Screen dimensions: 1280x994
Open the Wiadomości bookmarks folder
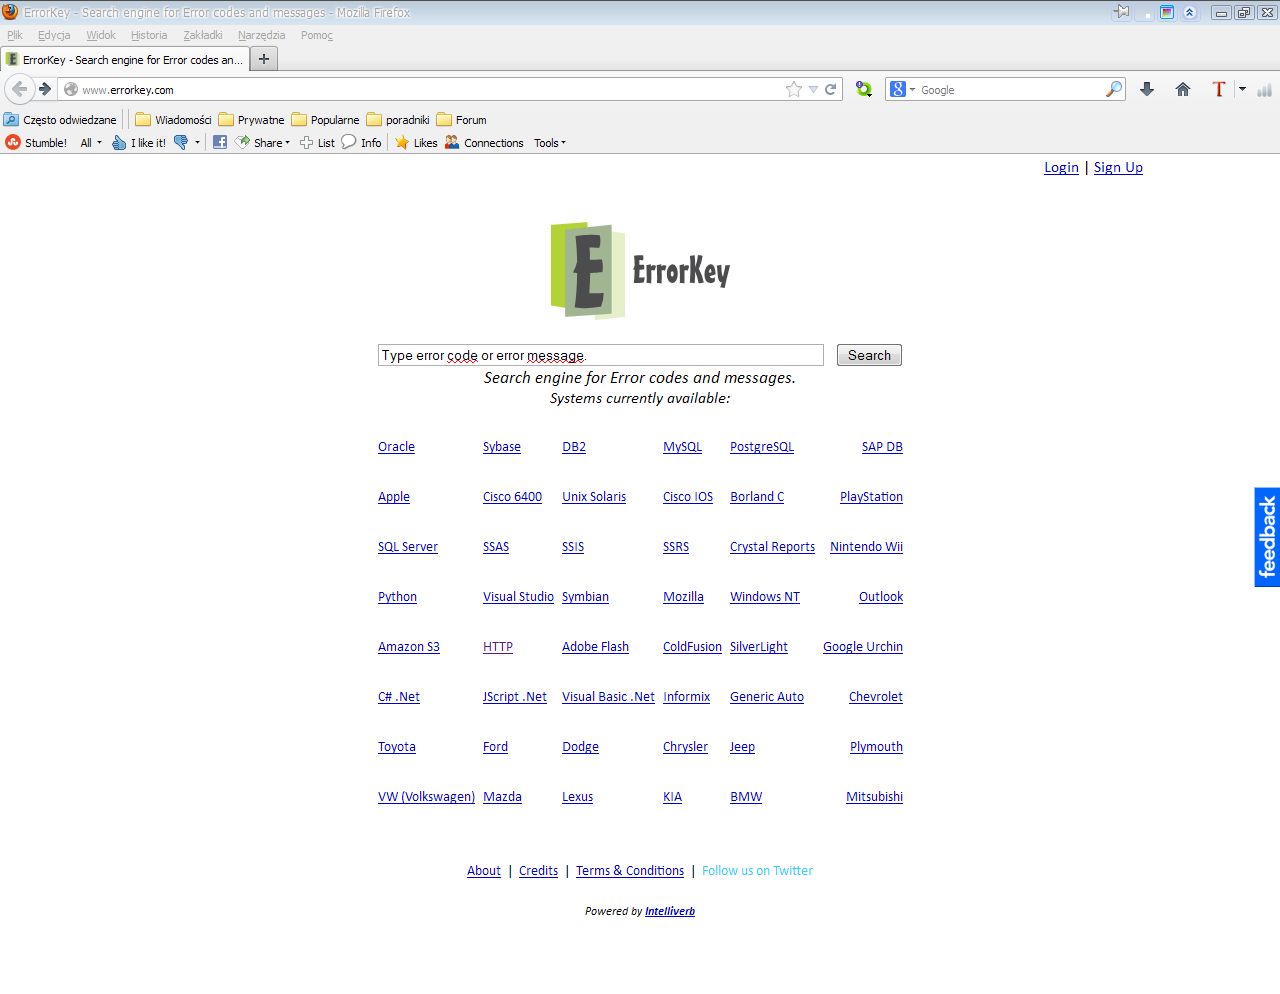(173, 120)
